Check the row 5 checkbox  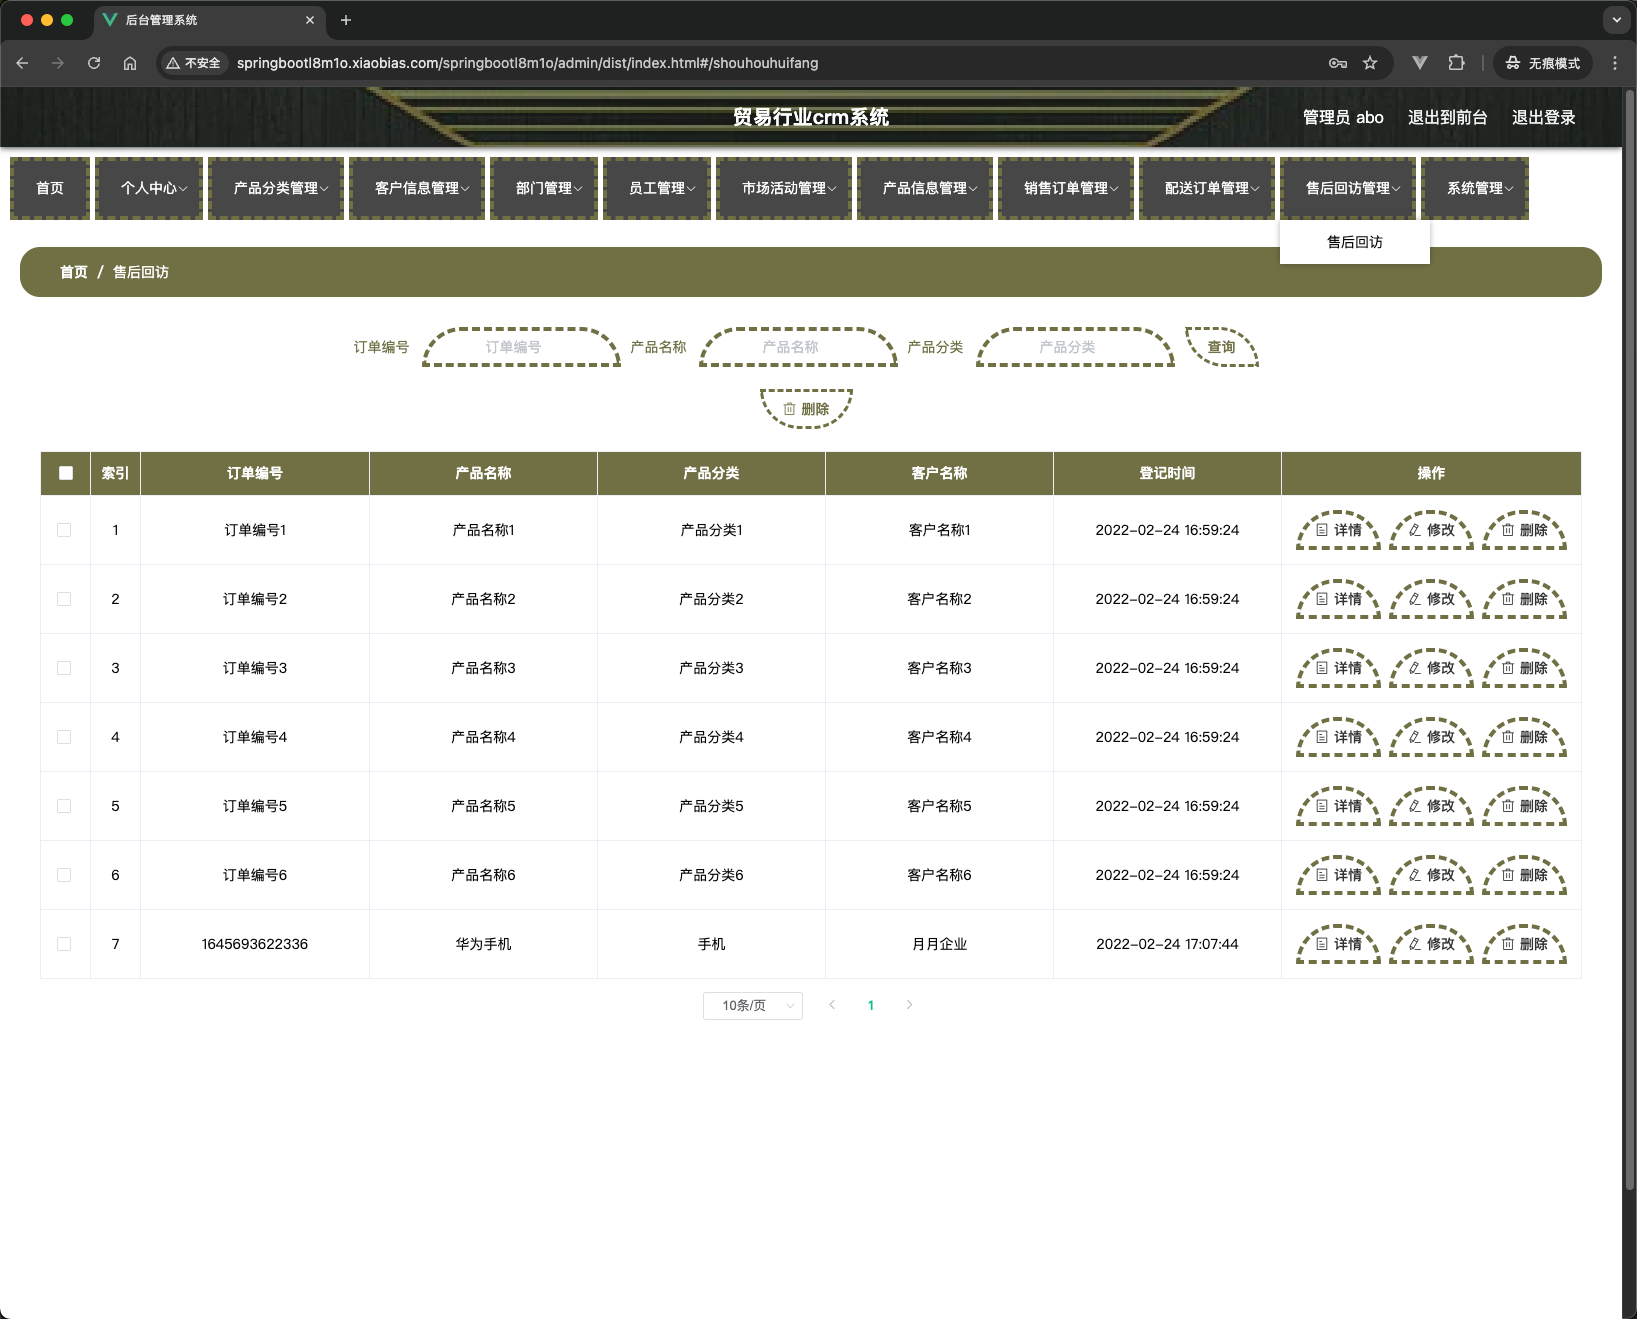[x=64, y=806]
